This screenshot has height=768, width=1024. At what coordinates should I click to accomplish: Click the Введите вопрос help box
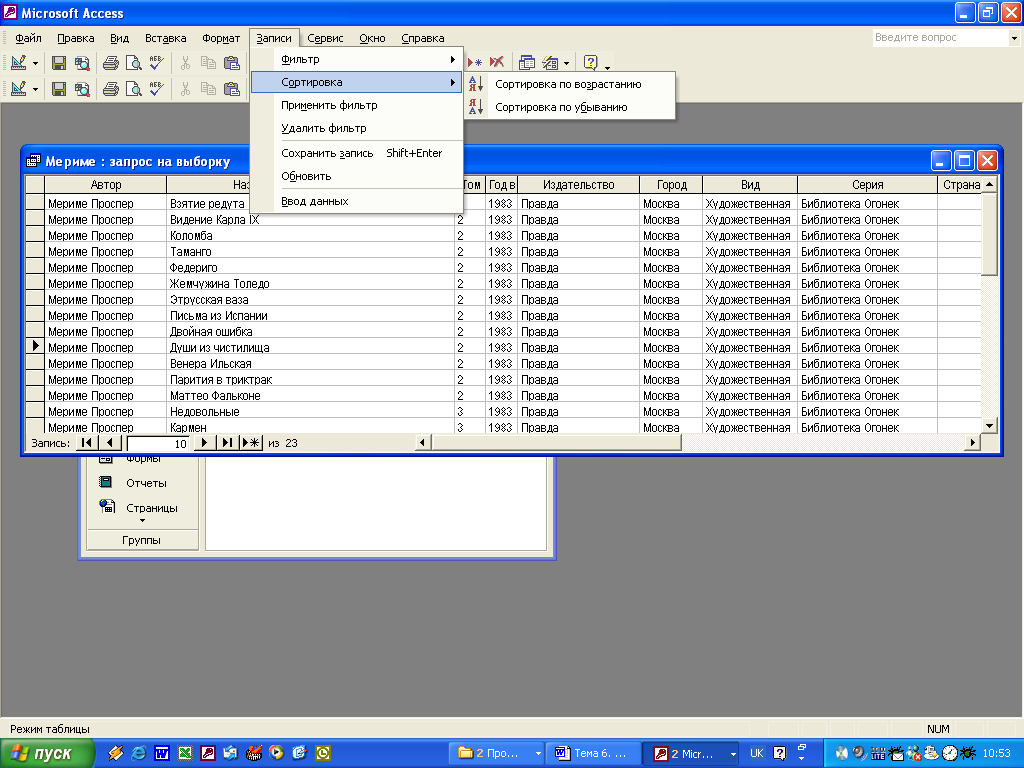[x=940, y=38]
